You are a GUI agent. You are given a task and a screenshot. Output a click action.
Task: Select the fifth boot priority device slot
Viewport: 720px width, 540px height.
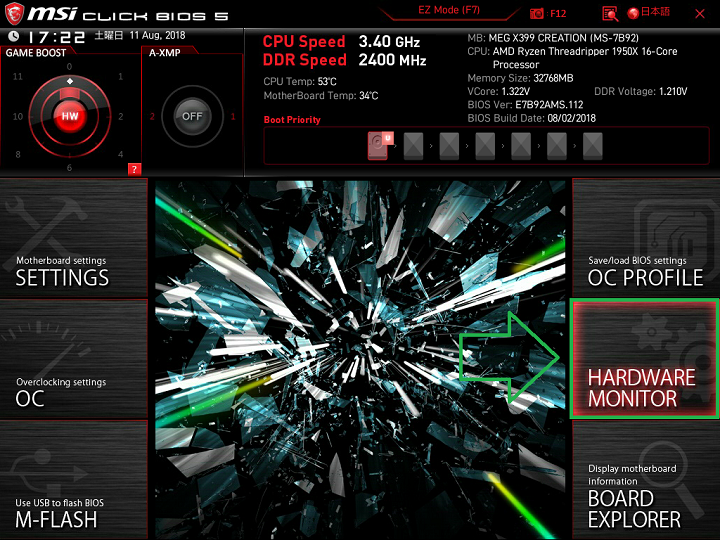(521, 146)
